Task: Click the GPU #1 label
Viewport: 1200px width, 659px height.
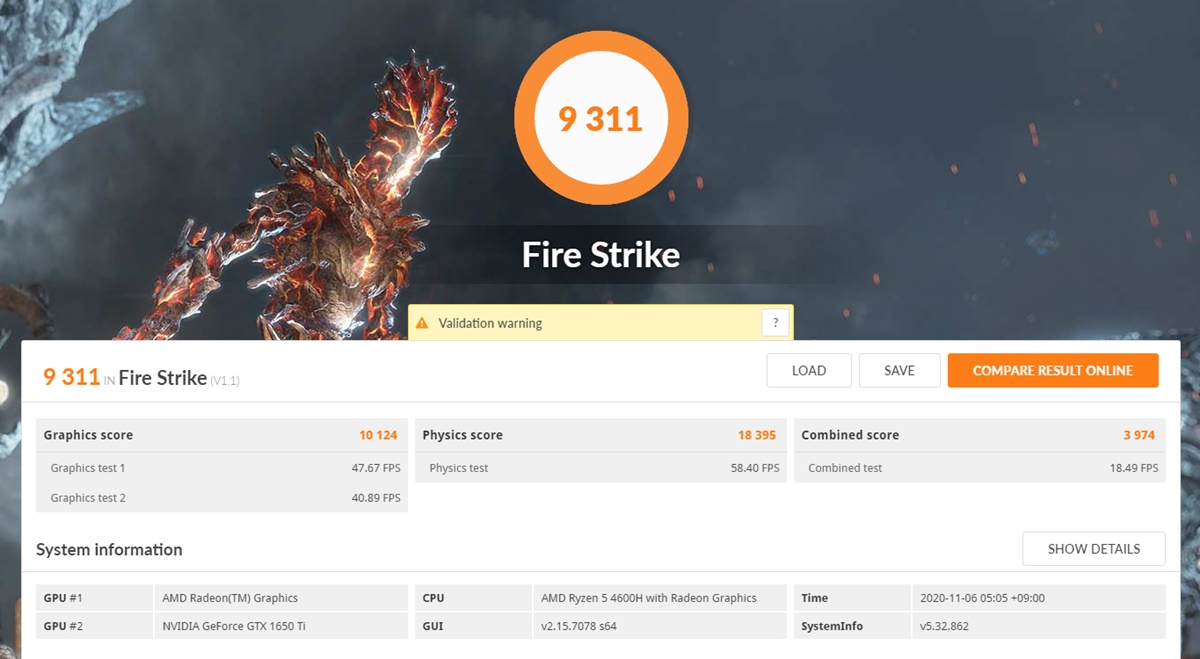Action: [x=63, y=598]
